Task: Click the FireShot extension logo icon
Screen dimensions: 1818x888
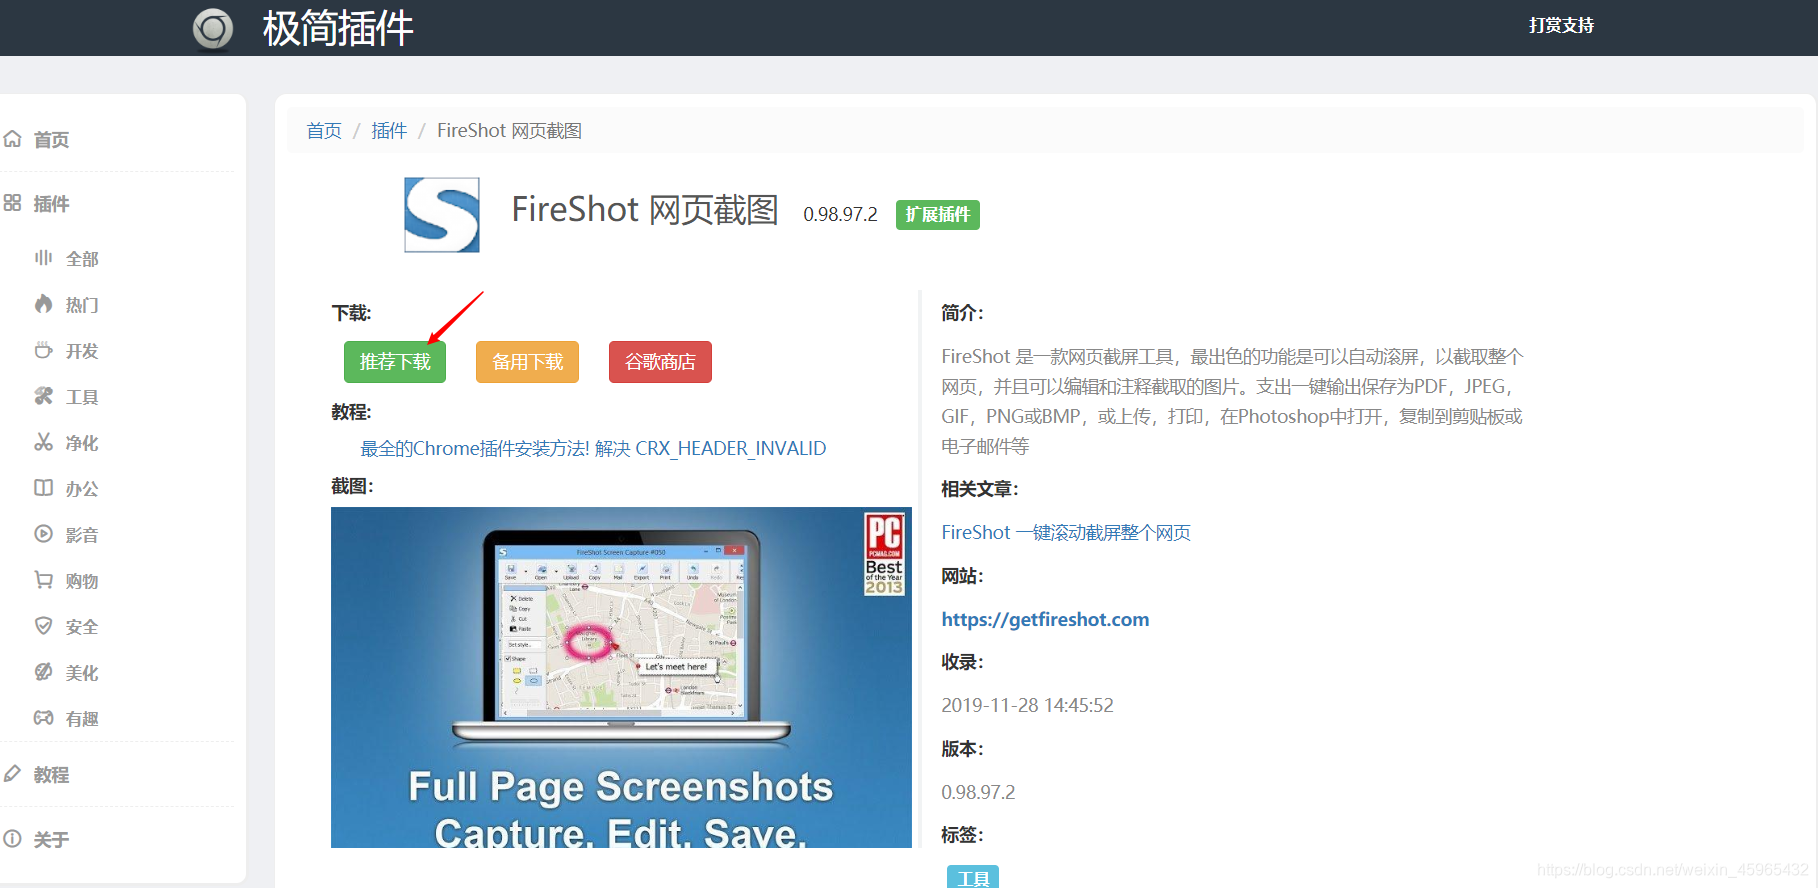Action: 442,215
